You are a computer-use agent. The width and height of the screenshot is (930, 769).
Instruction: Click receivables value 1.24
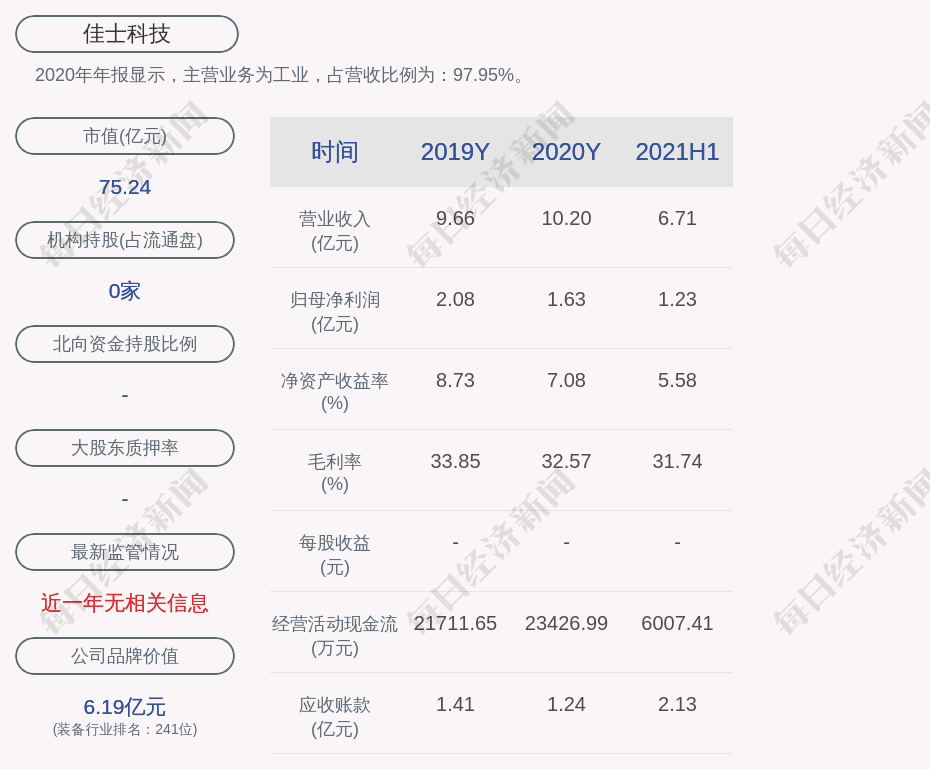566,704
